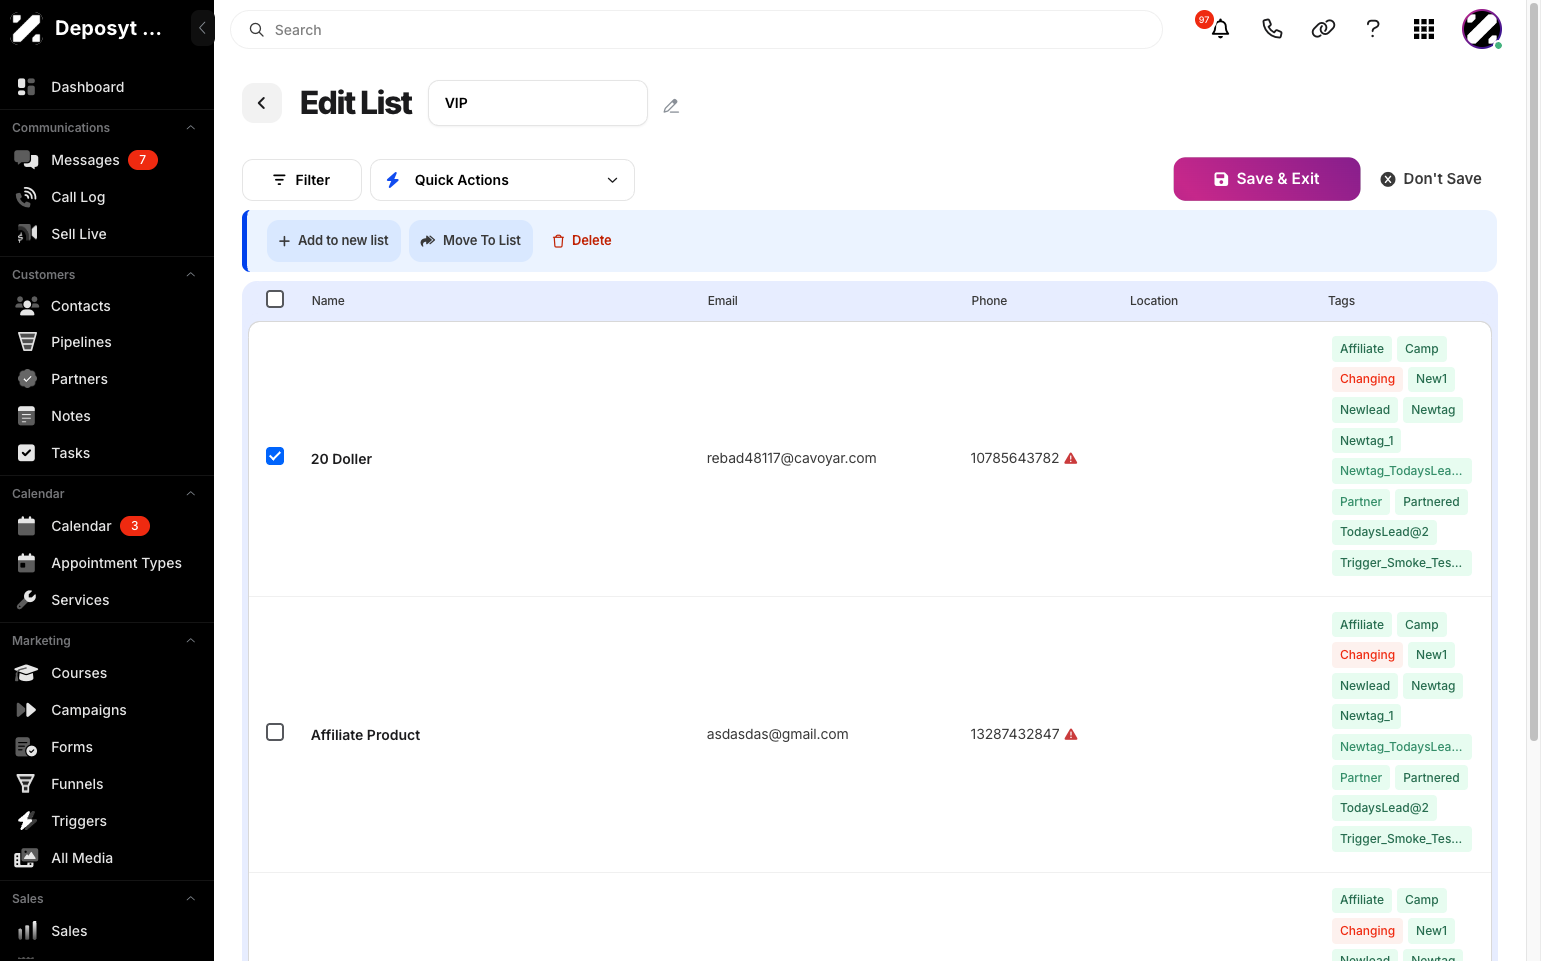The image size is (1541, 961).
Task: Collapse the Sales section
Action: coord(190,899)
